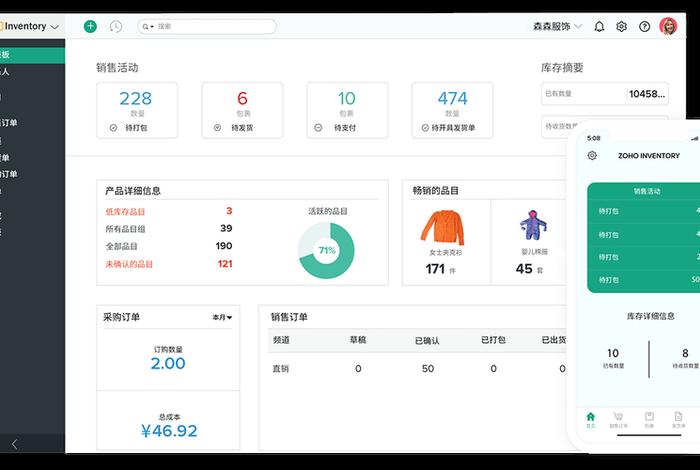Tap the home icon in mobile bottom bar
Image resolution: width=700 pixels, height=470 pixels.
(x=591, y=417)
